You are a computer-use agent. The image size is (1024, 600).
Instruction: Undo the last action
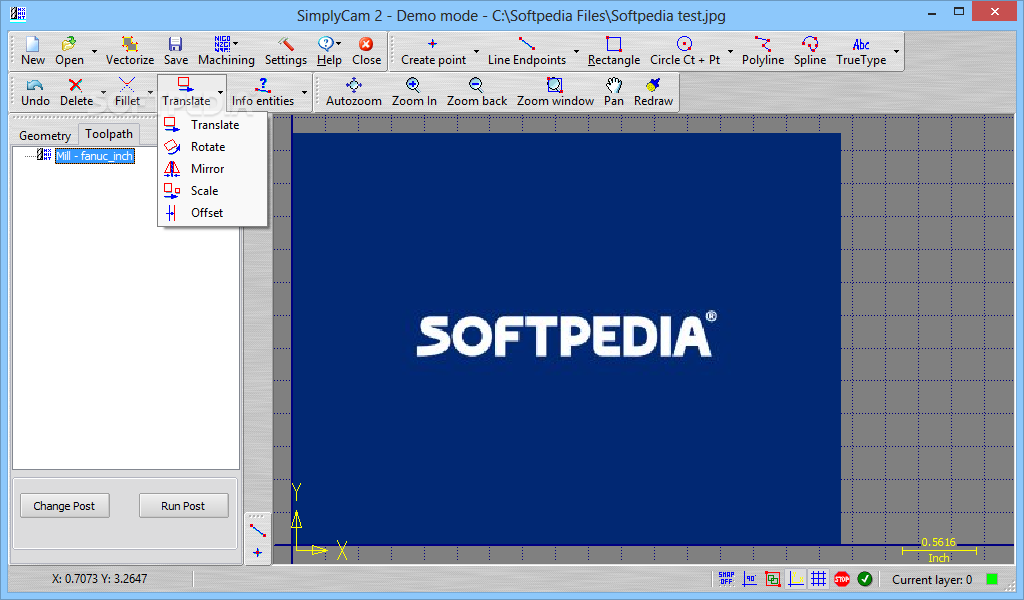pyautogui.click(x=35, y=92)
